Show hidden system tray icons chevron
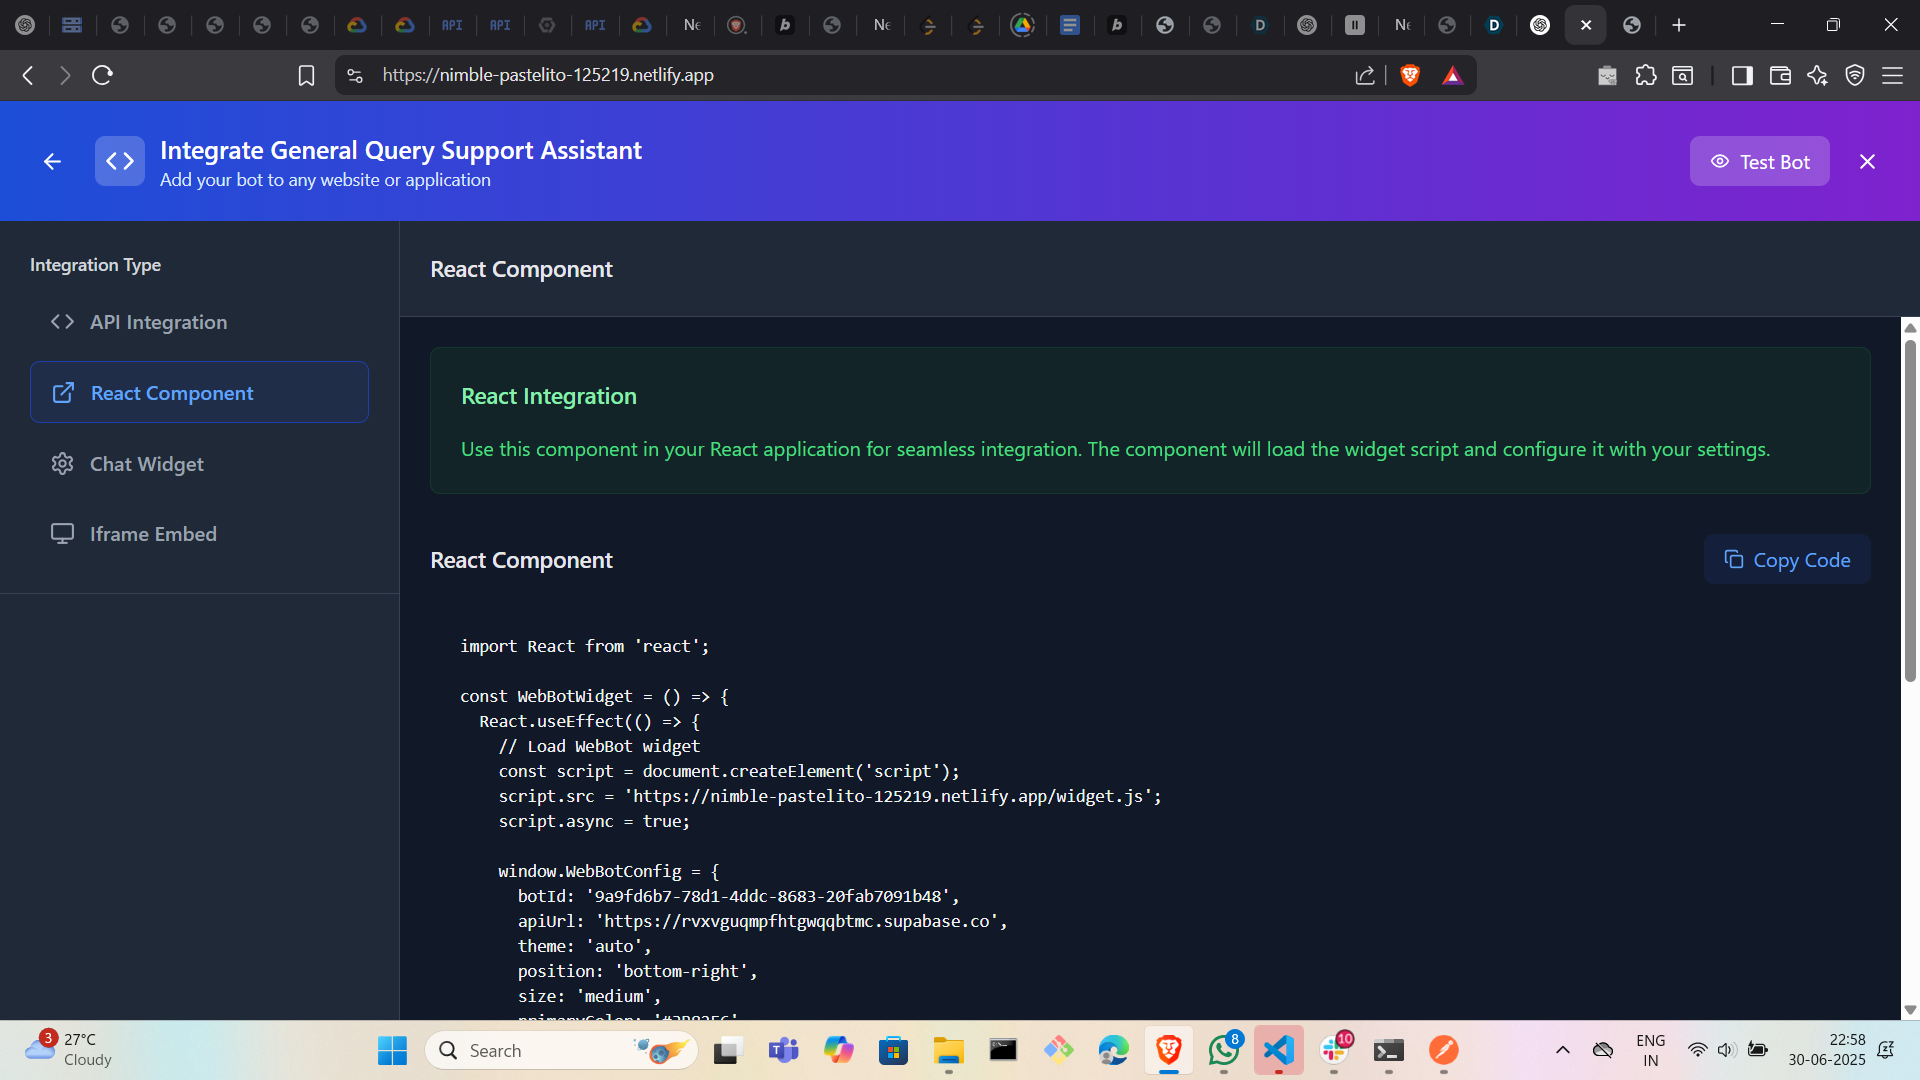This screenshot has height=1080, width=1920. [1562, 1050]
